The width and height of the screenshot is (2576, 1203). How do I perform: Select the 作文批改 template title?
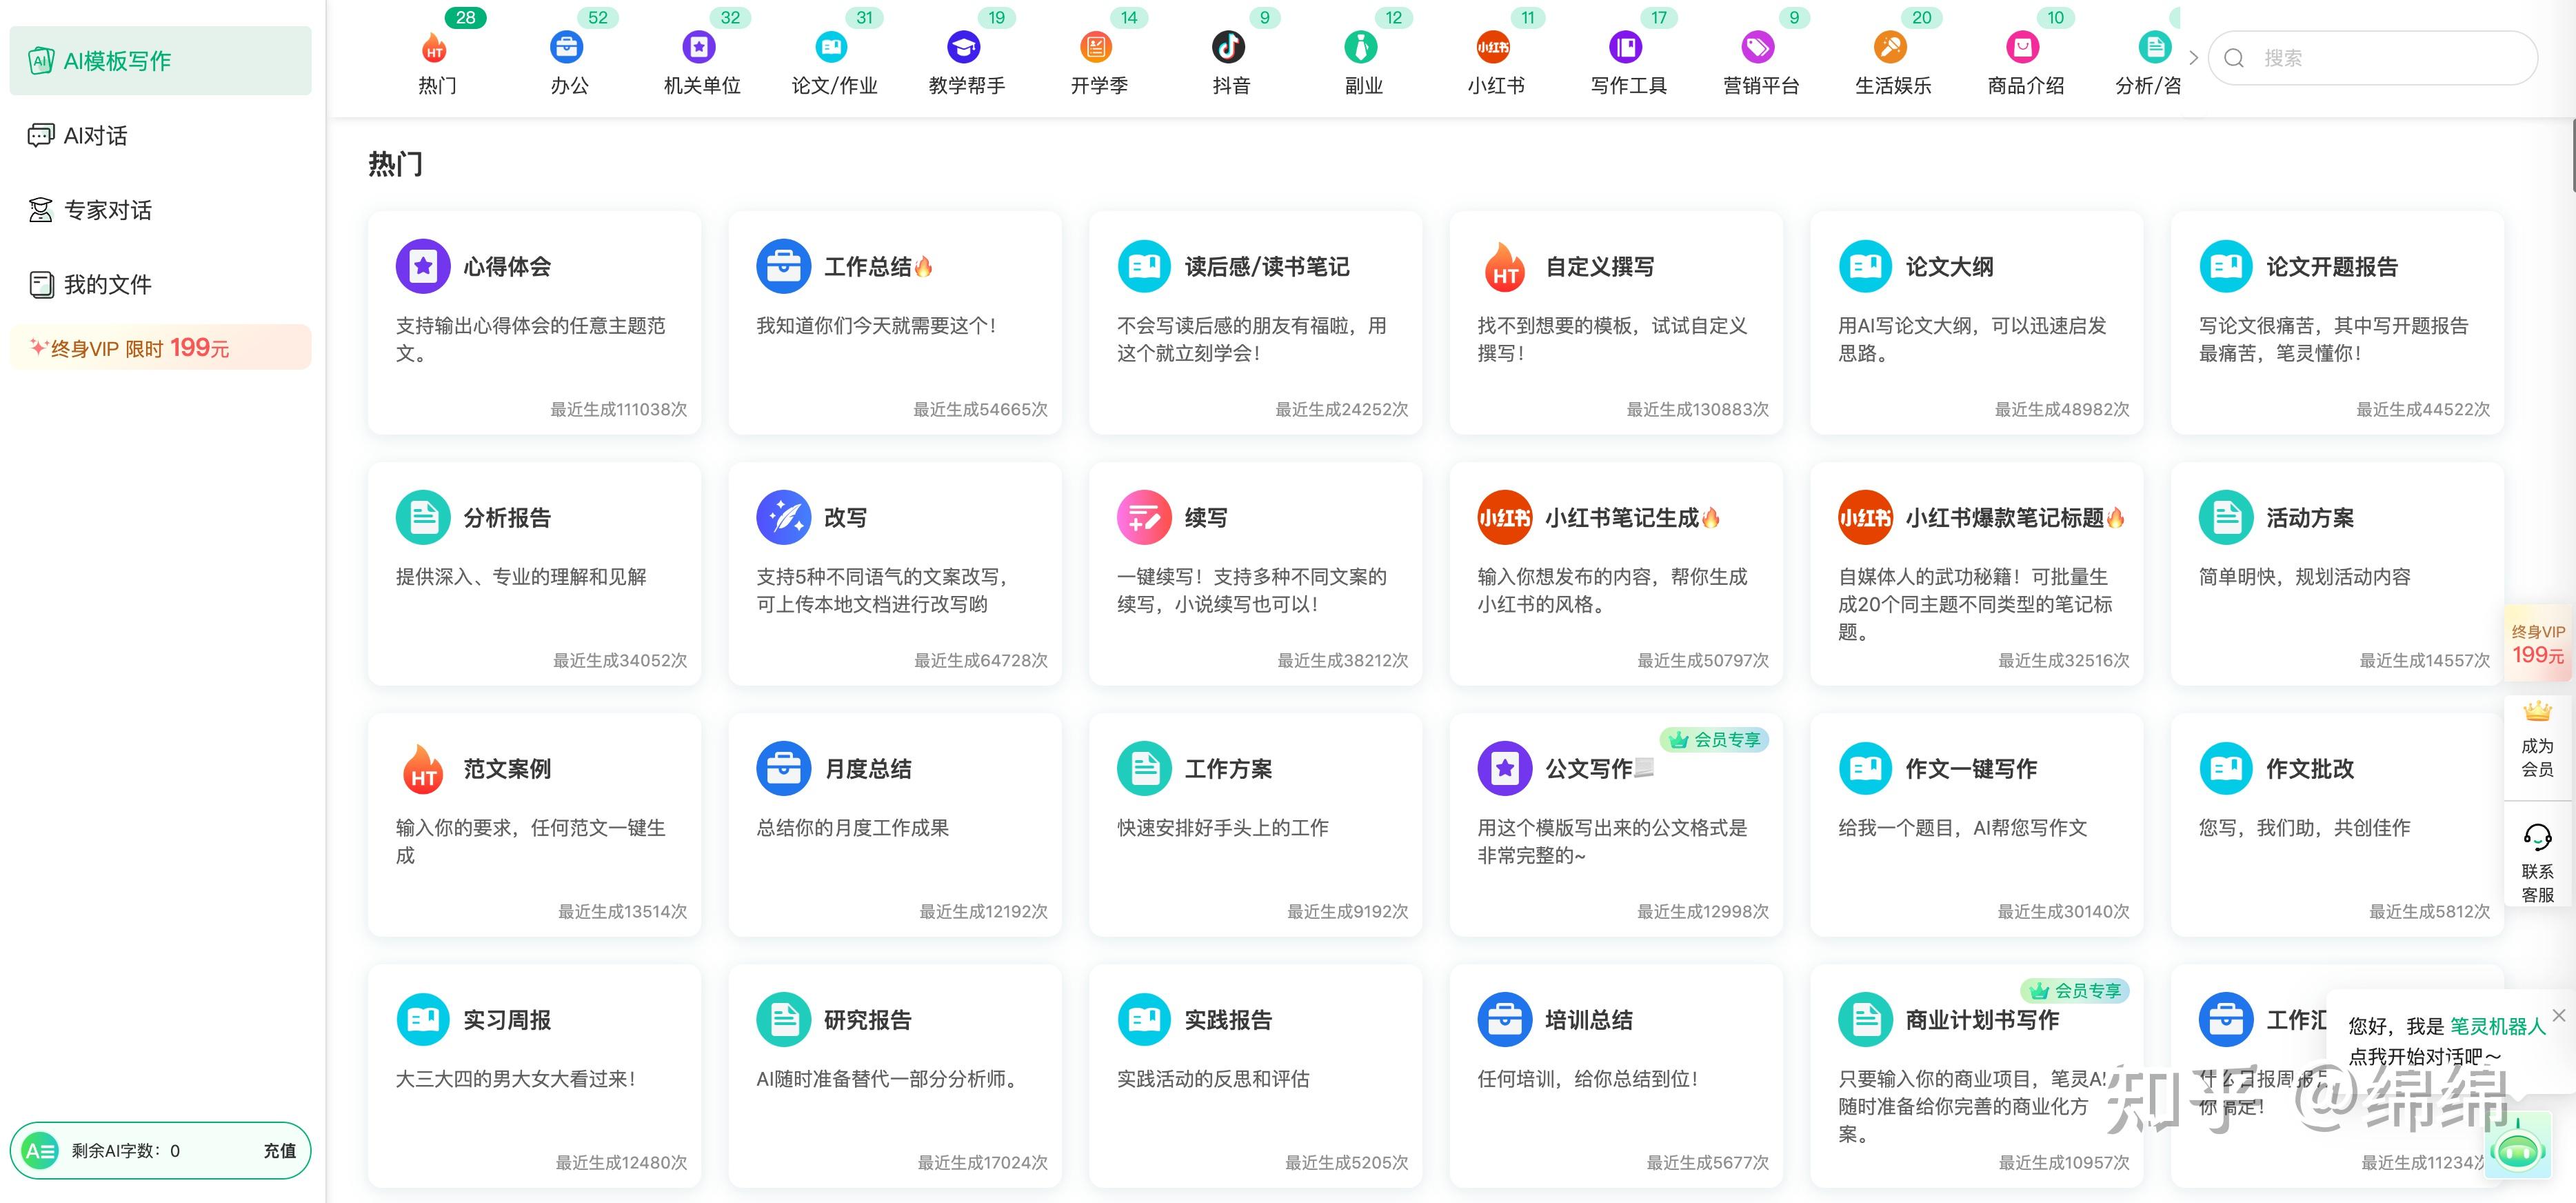pyautogui.click(x=2310, y=769)
